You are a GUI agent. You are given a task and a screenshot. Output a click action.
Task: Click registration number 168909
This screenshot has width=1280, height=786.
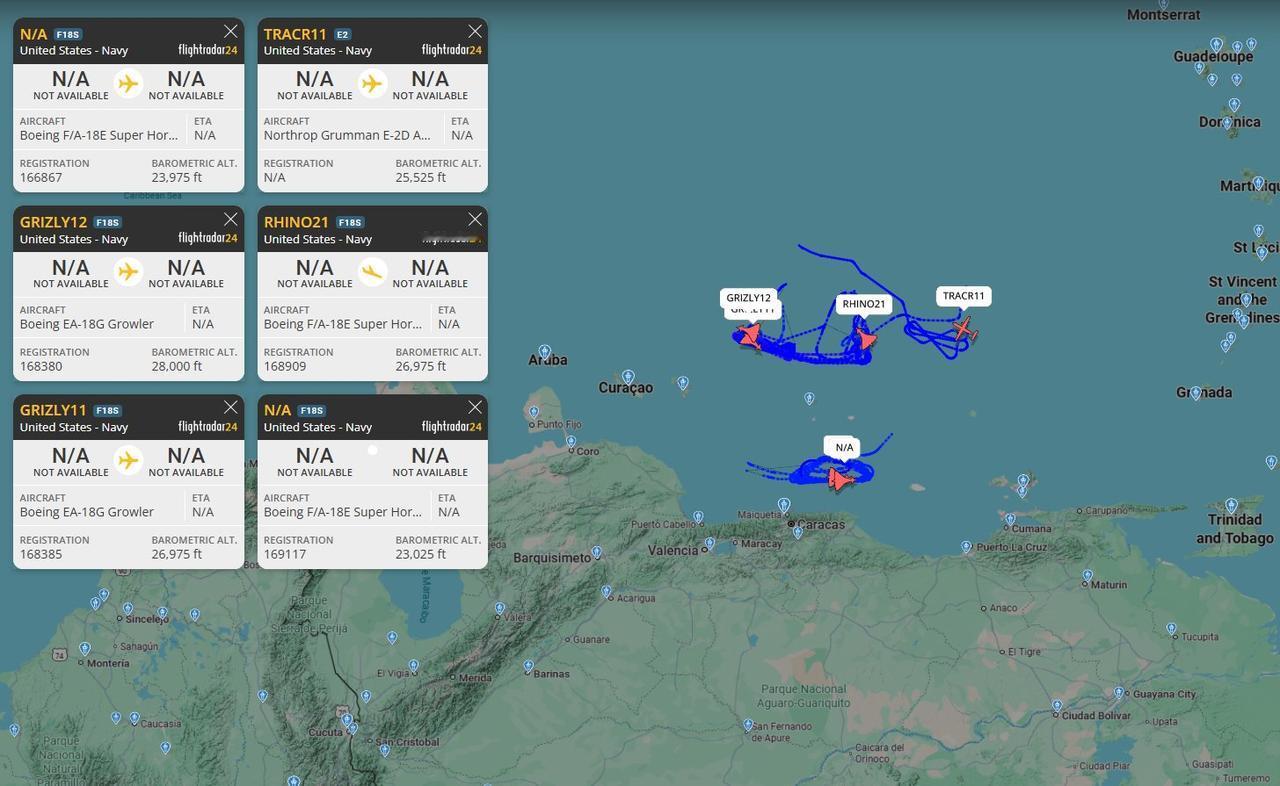[x=285, y=366]
